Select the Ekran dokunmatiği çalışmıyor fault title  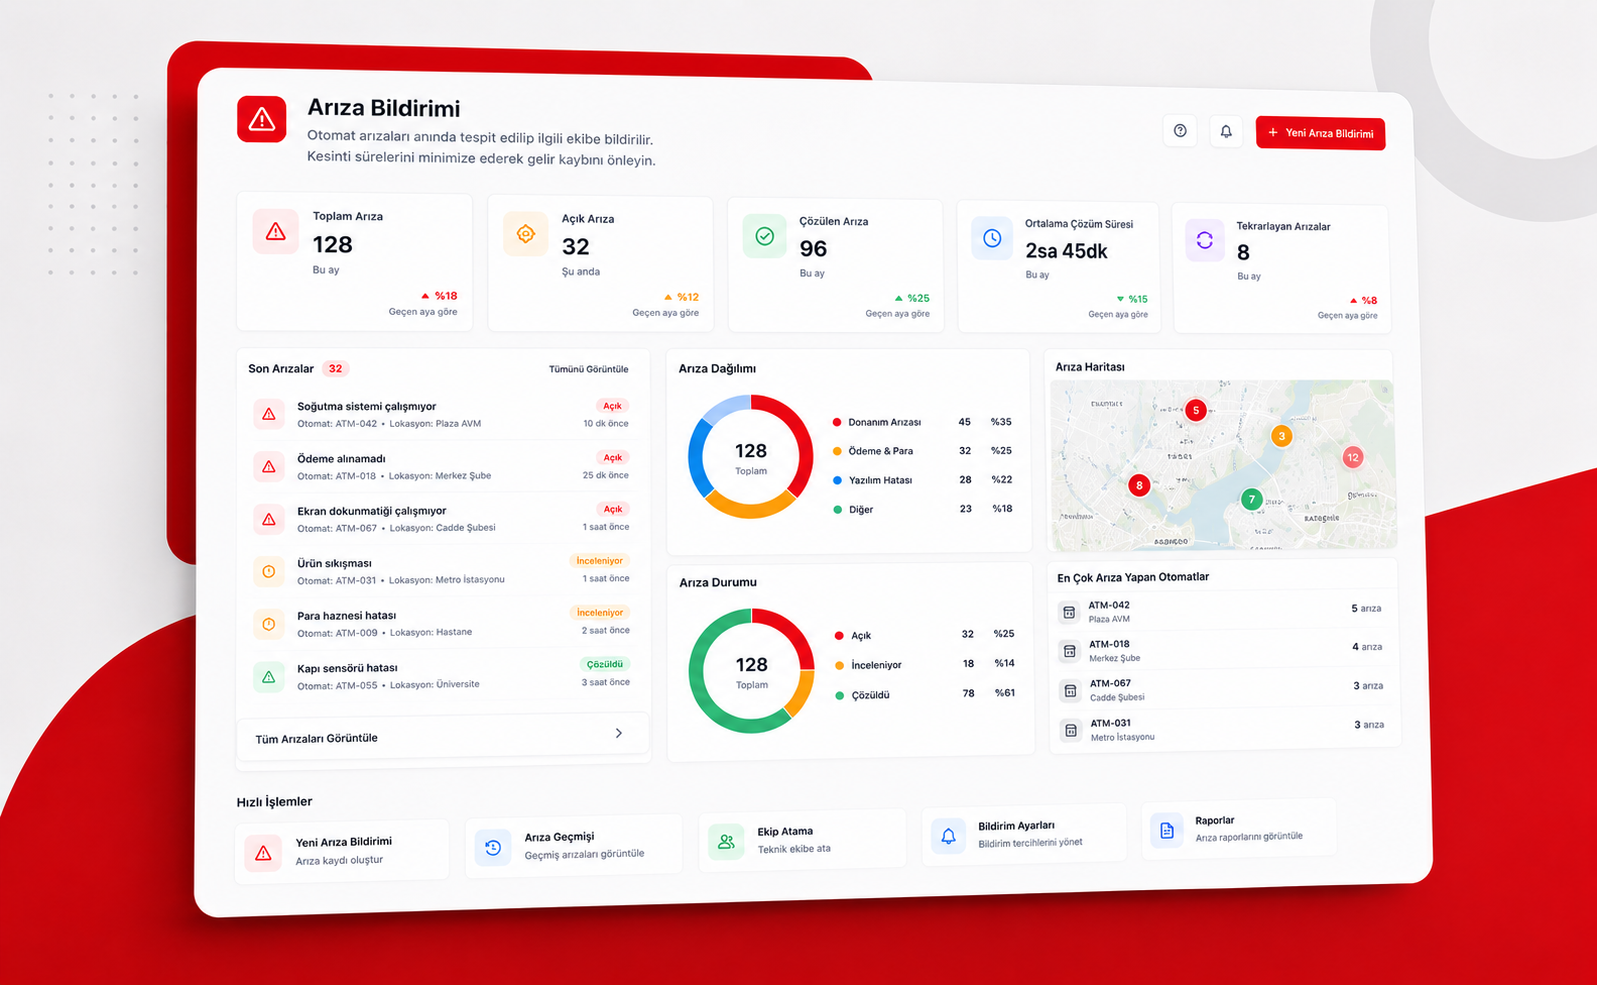[x=371, y=511]
